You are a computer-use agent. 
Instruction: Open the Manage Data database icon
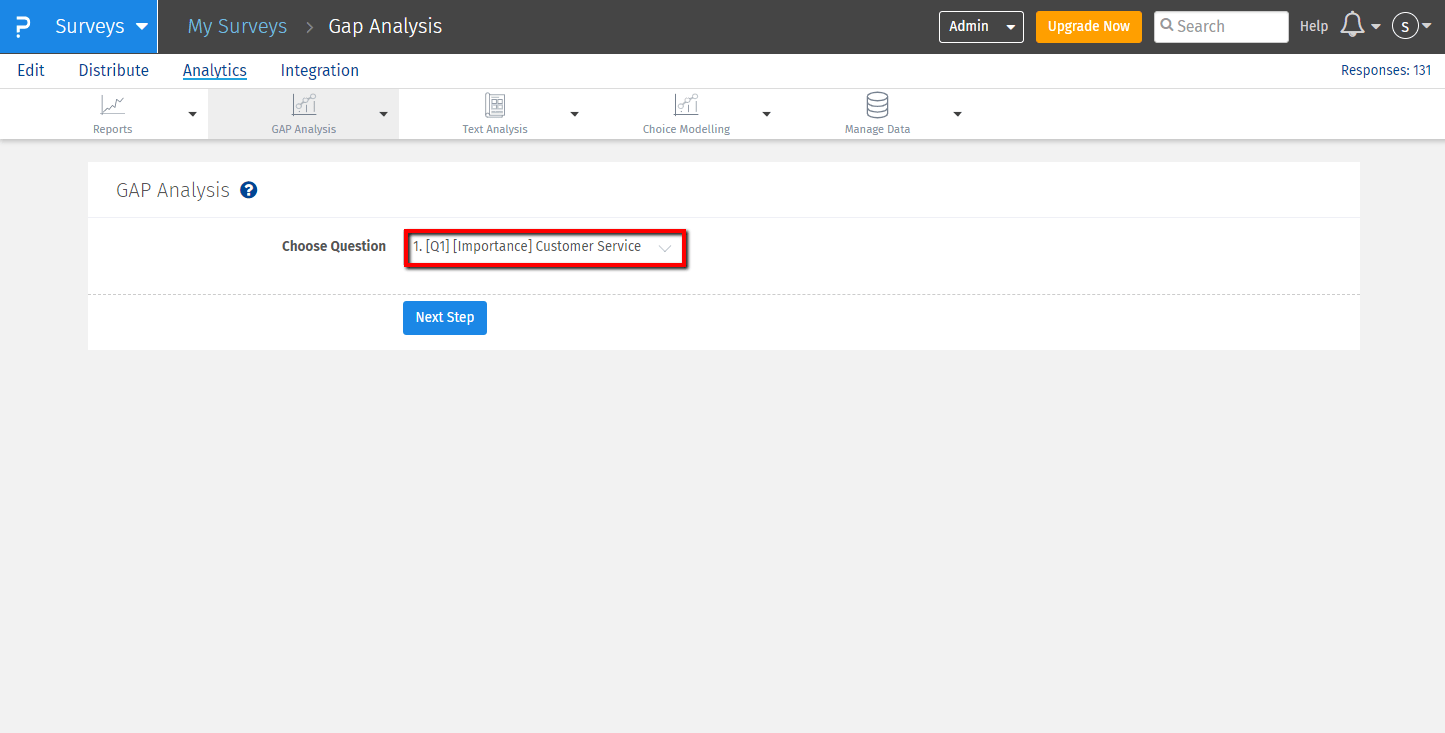coord(877,105)
